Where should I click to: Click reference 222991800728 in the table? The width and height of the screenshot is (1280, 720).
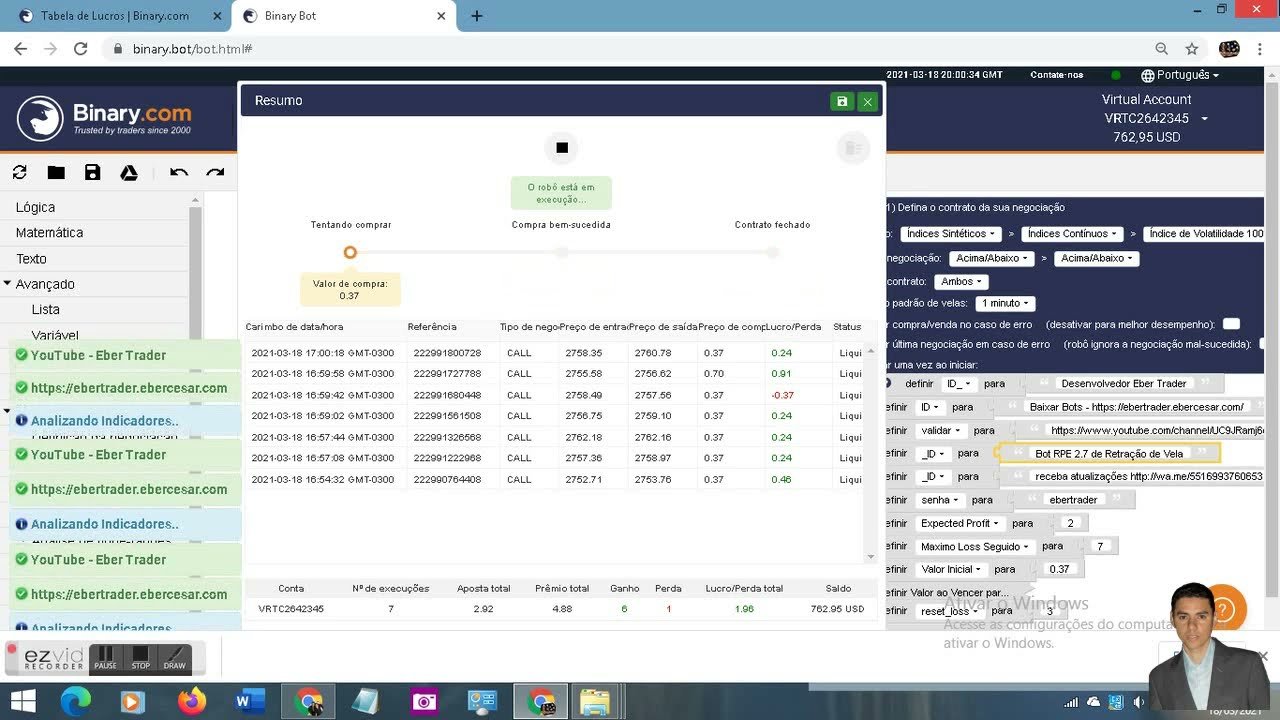(447, 353)
